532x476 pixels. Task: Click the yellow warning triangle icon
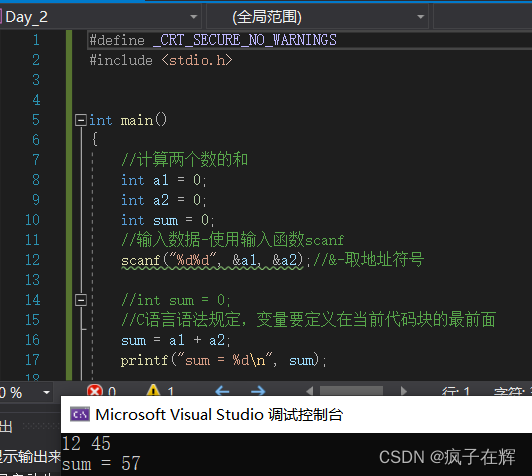coord(153,391)
